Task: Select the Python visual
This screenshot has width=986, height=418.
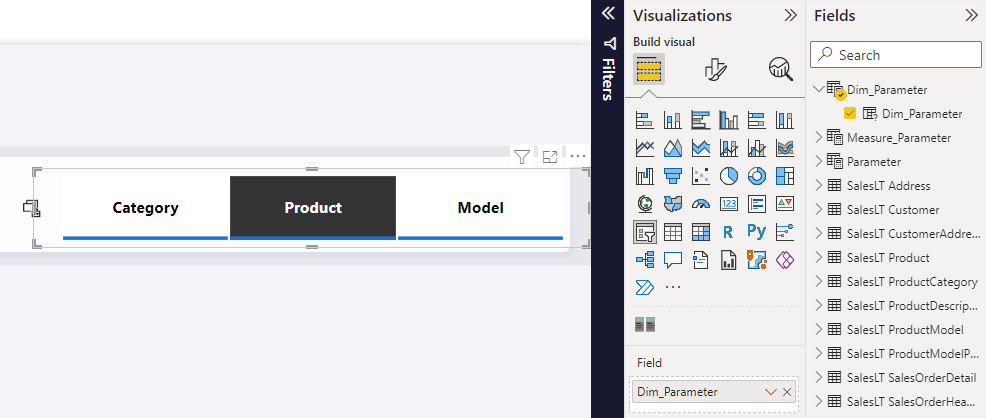Action: 756,232
